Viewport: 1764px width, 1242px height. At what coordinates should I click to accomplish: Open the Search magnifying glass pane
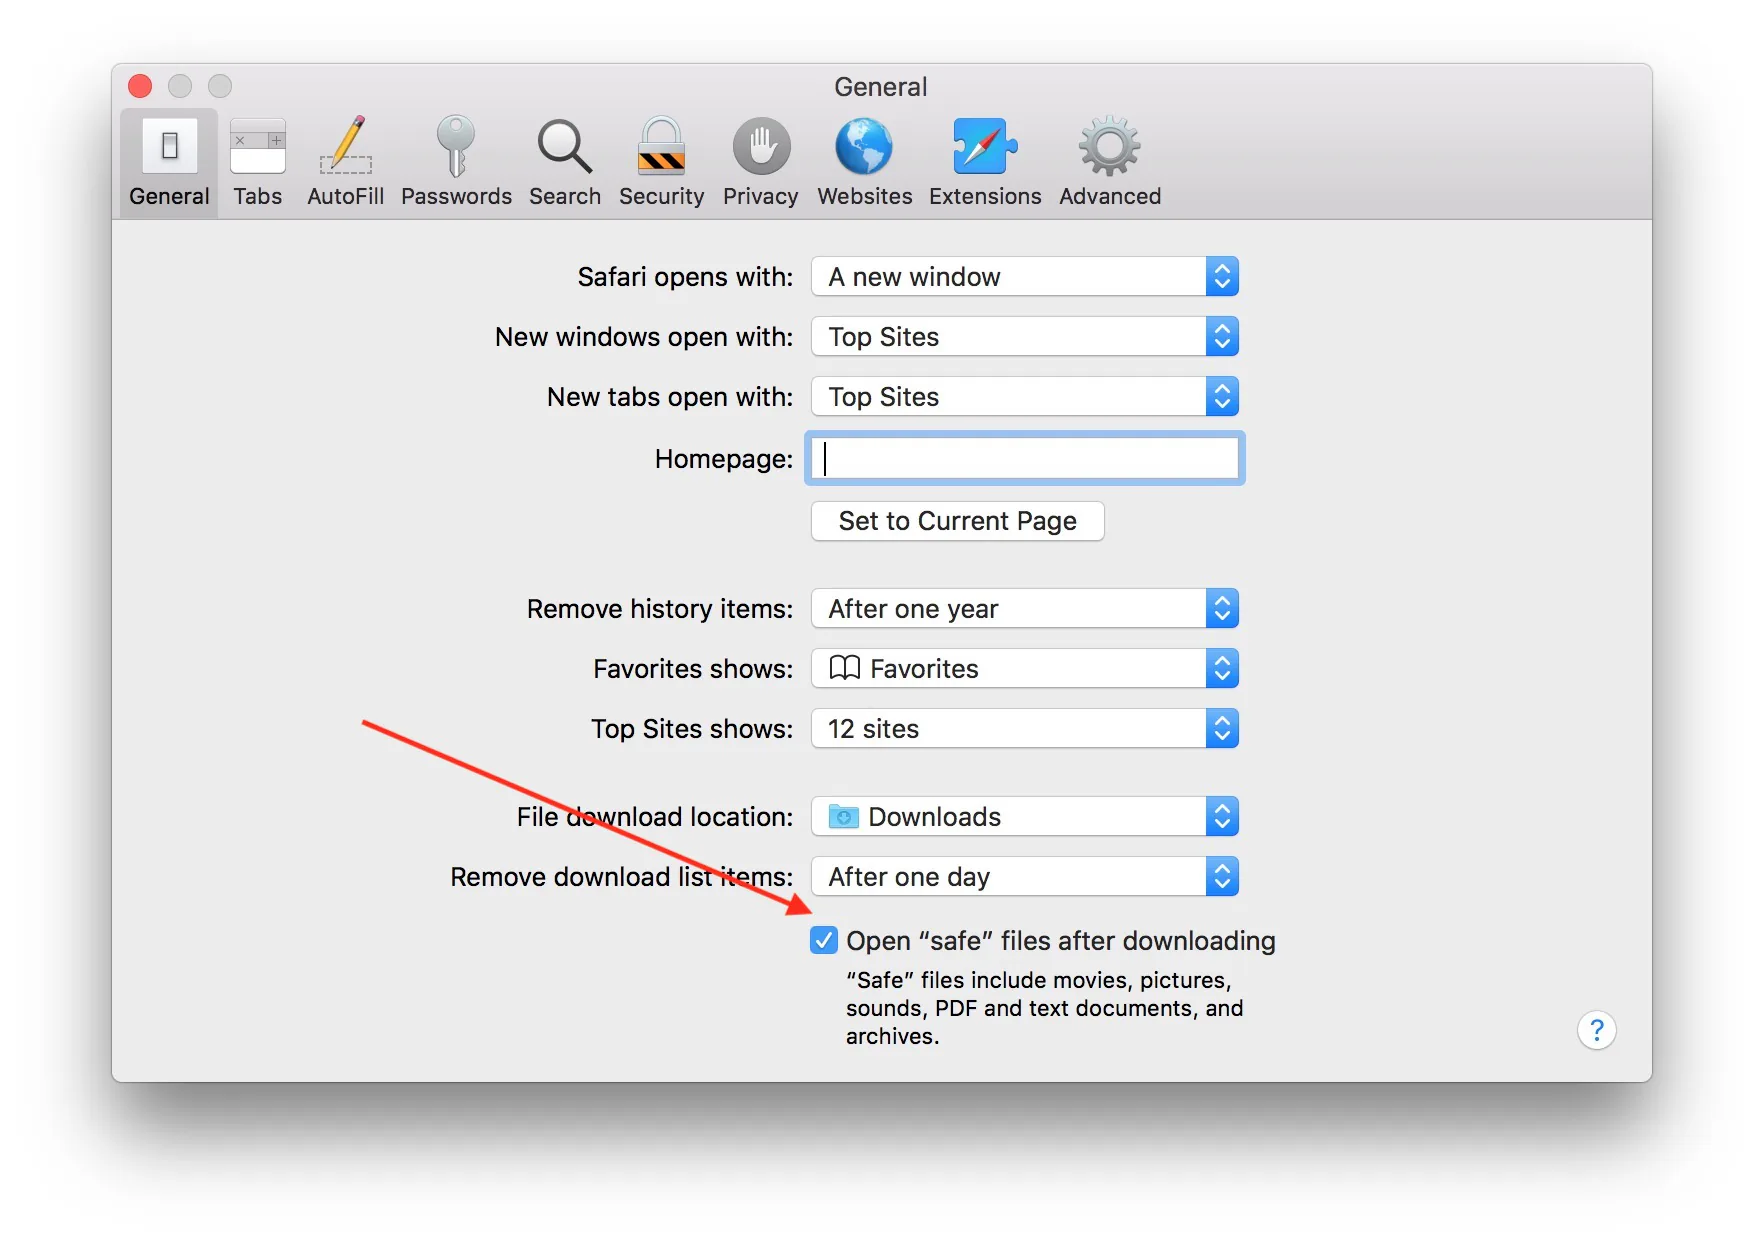coord(565,162)
